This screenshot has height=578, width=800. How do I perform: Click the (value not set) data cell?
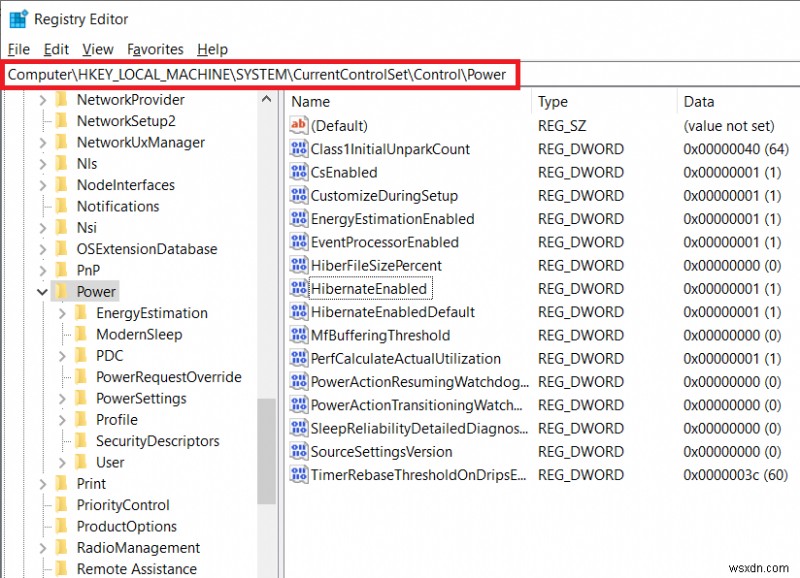[729, 125]
